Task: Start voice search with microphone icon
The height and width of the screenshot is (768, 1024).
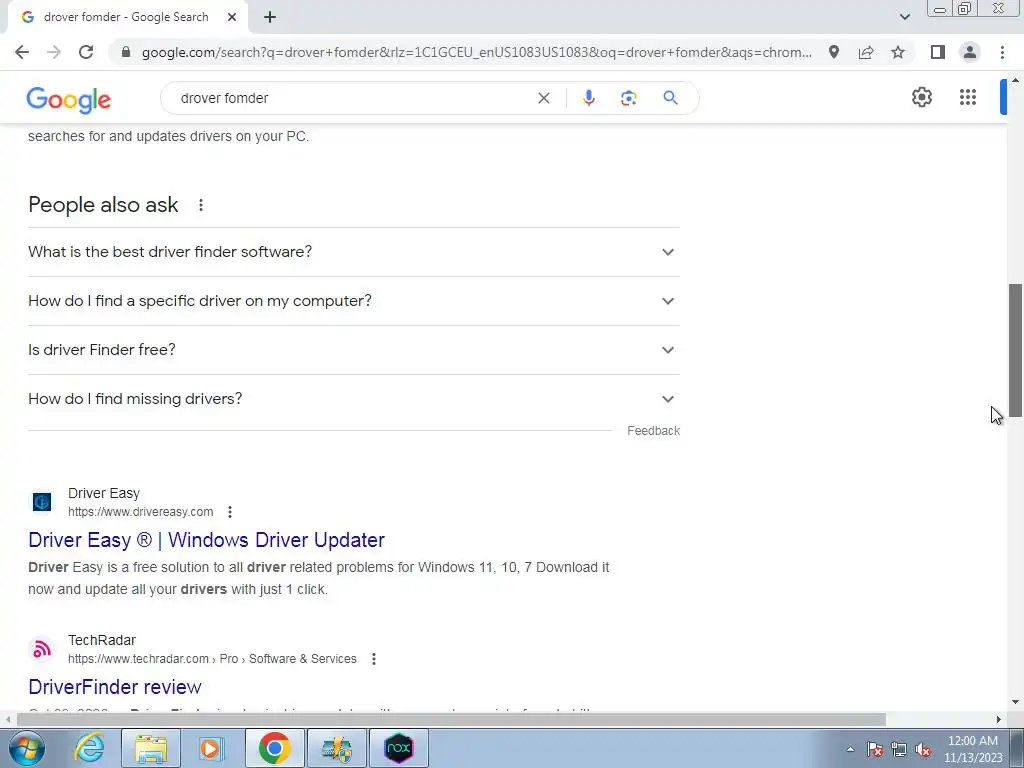Action: coord(588,98)
